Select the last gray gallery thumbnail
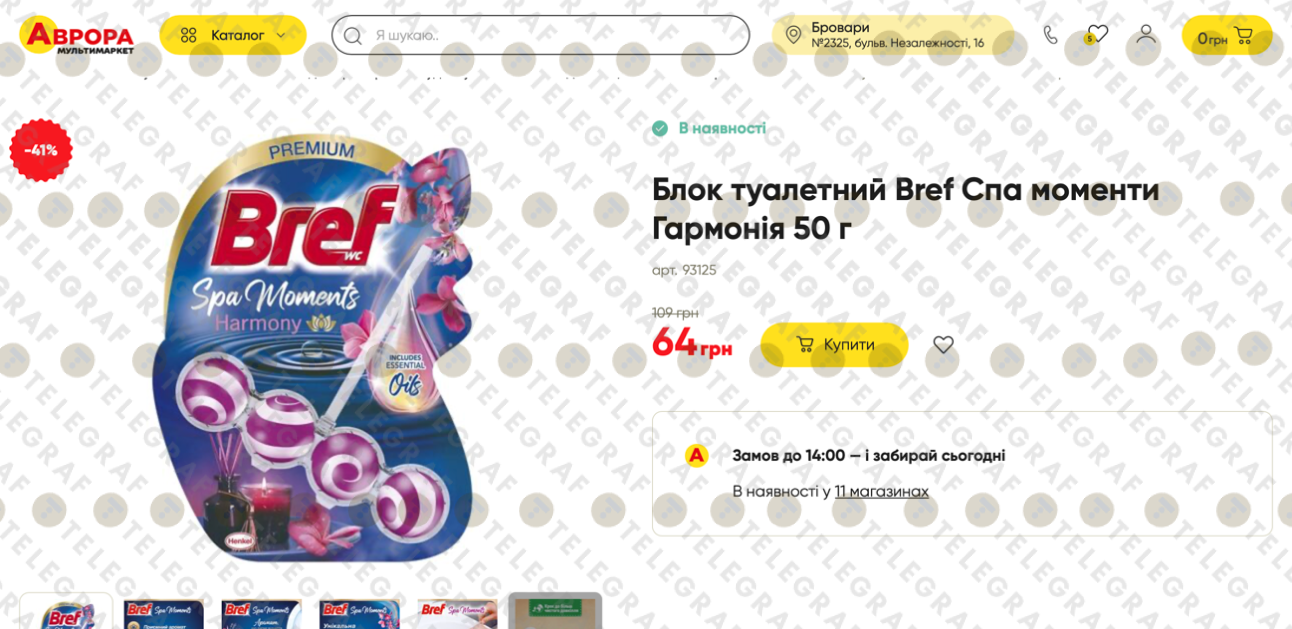The width and height of the screenshot is (1292, 629). [x=555, y=611]
